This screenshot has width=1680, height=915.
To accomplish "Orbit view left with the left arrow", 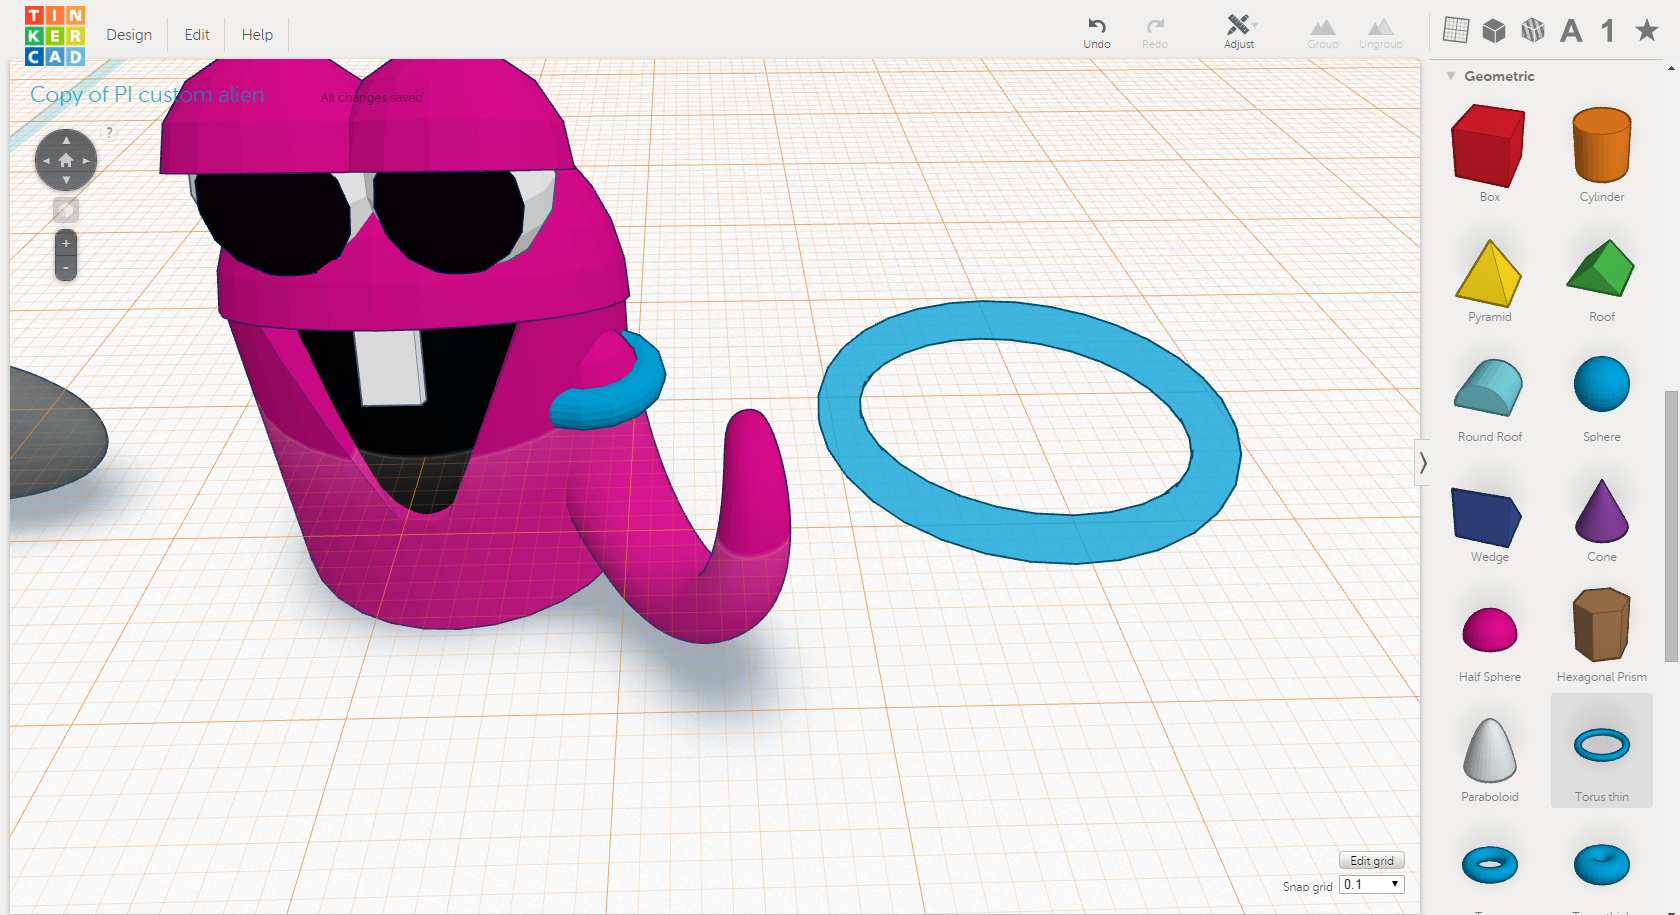I will (x=45, y=160).
